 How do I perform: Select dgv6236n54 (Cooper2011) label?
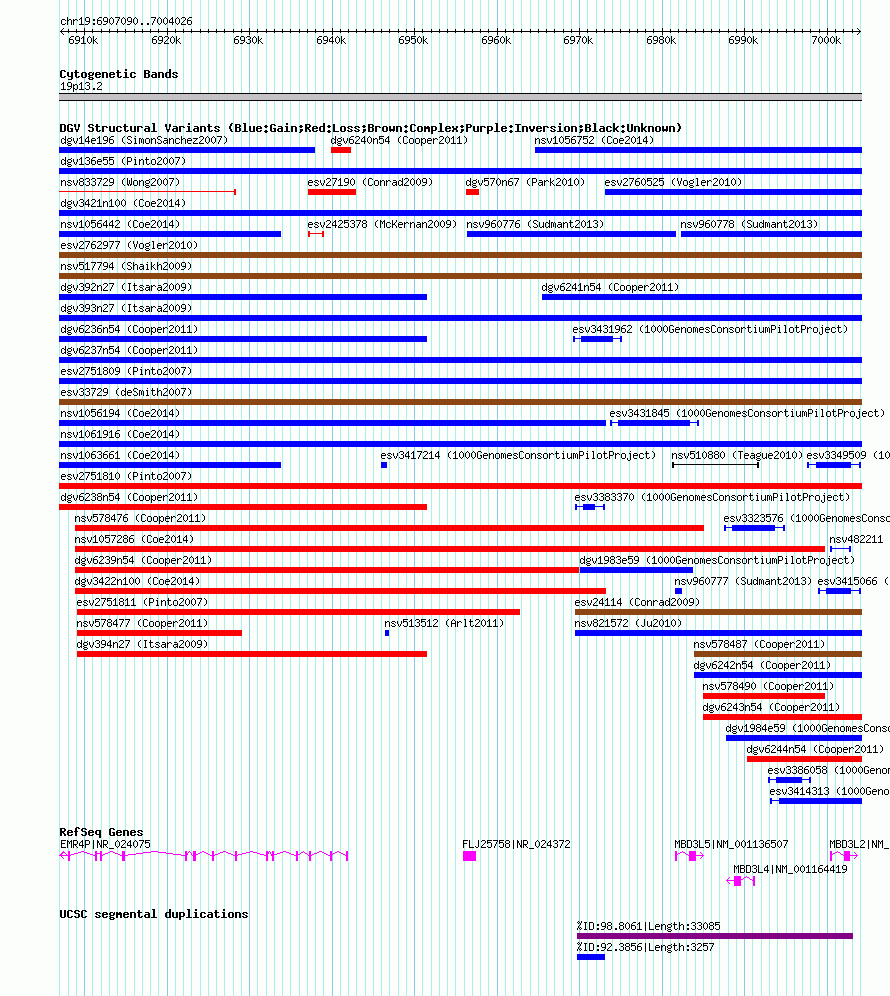tap(129, 329)
